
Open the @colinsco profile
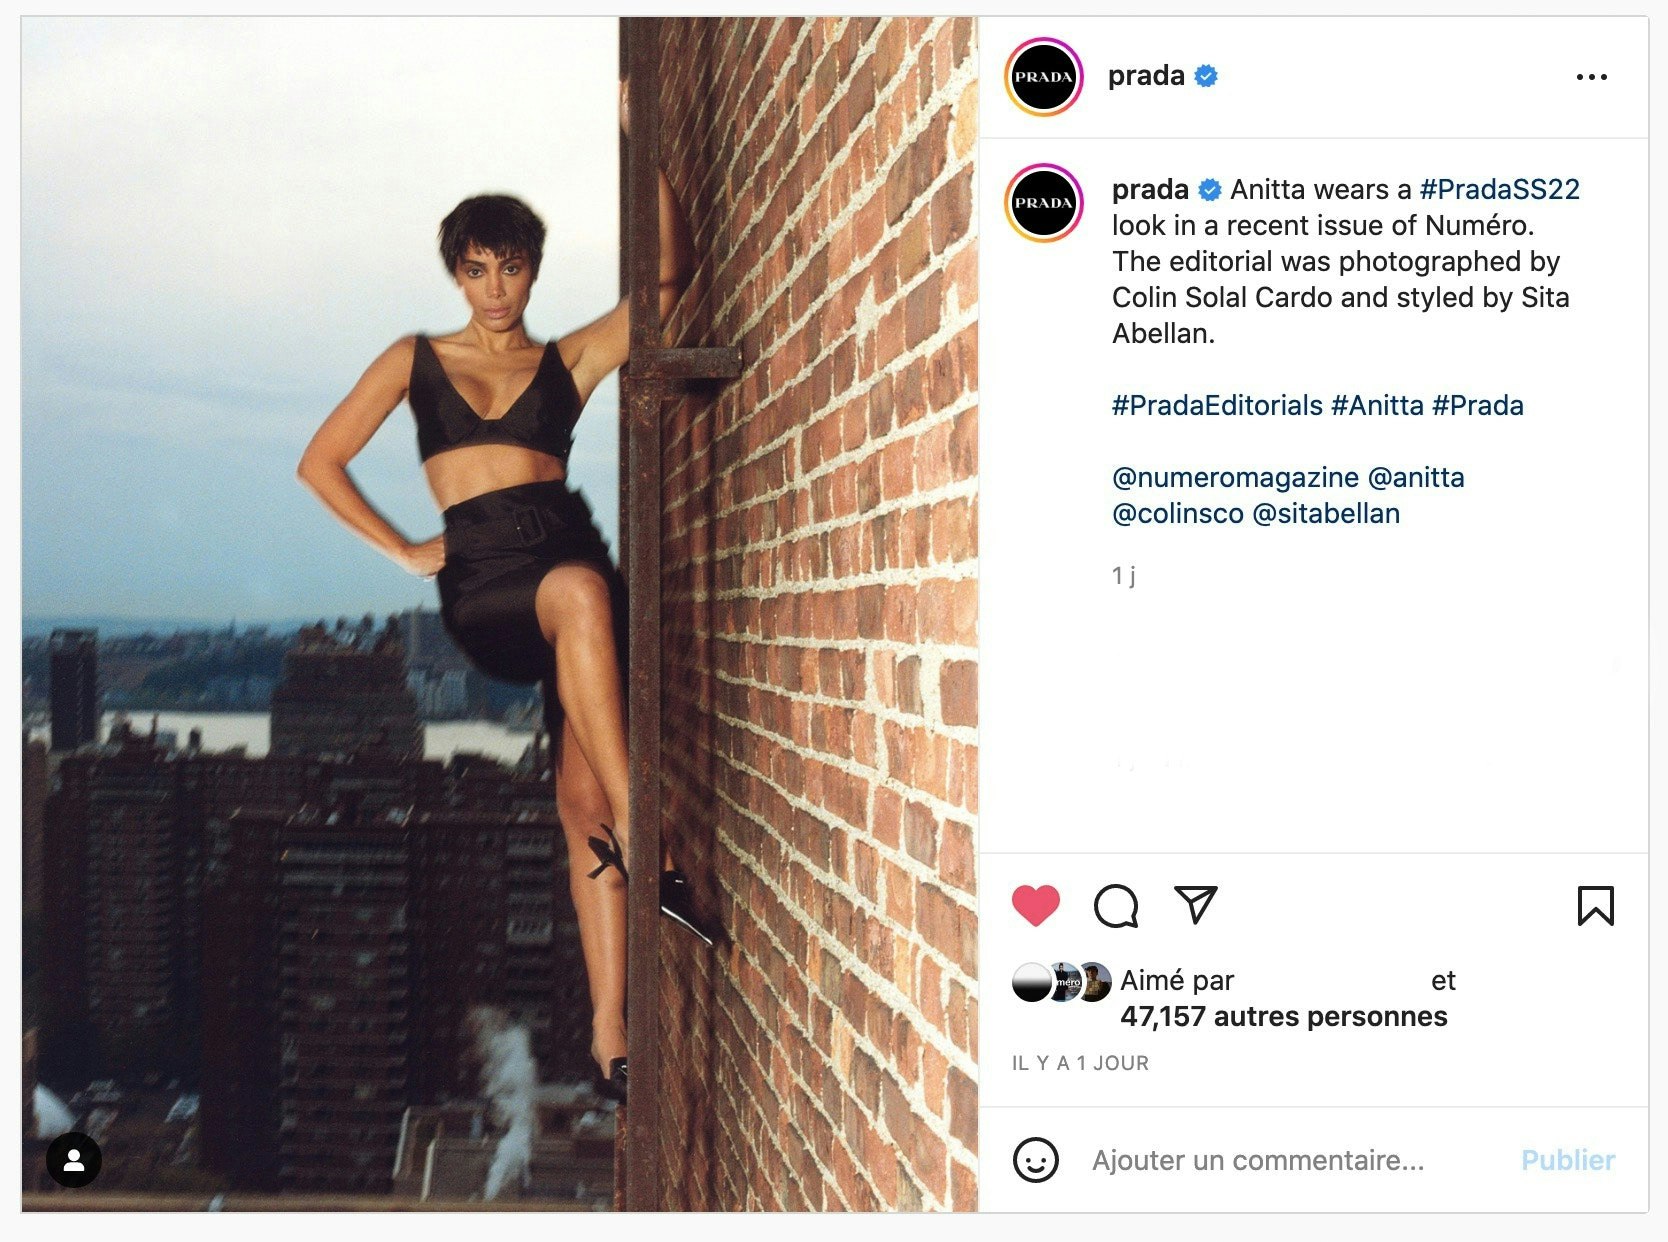[x=1178, y=513]
